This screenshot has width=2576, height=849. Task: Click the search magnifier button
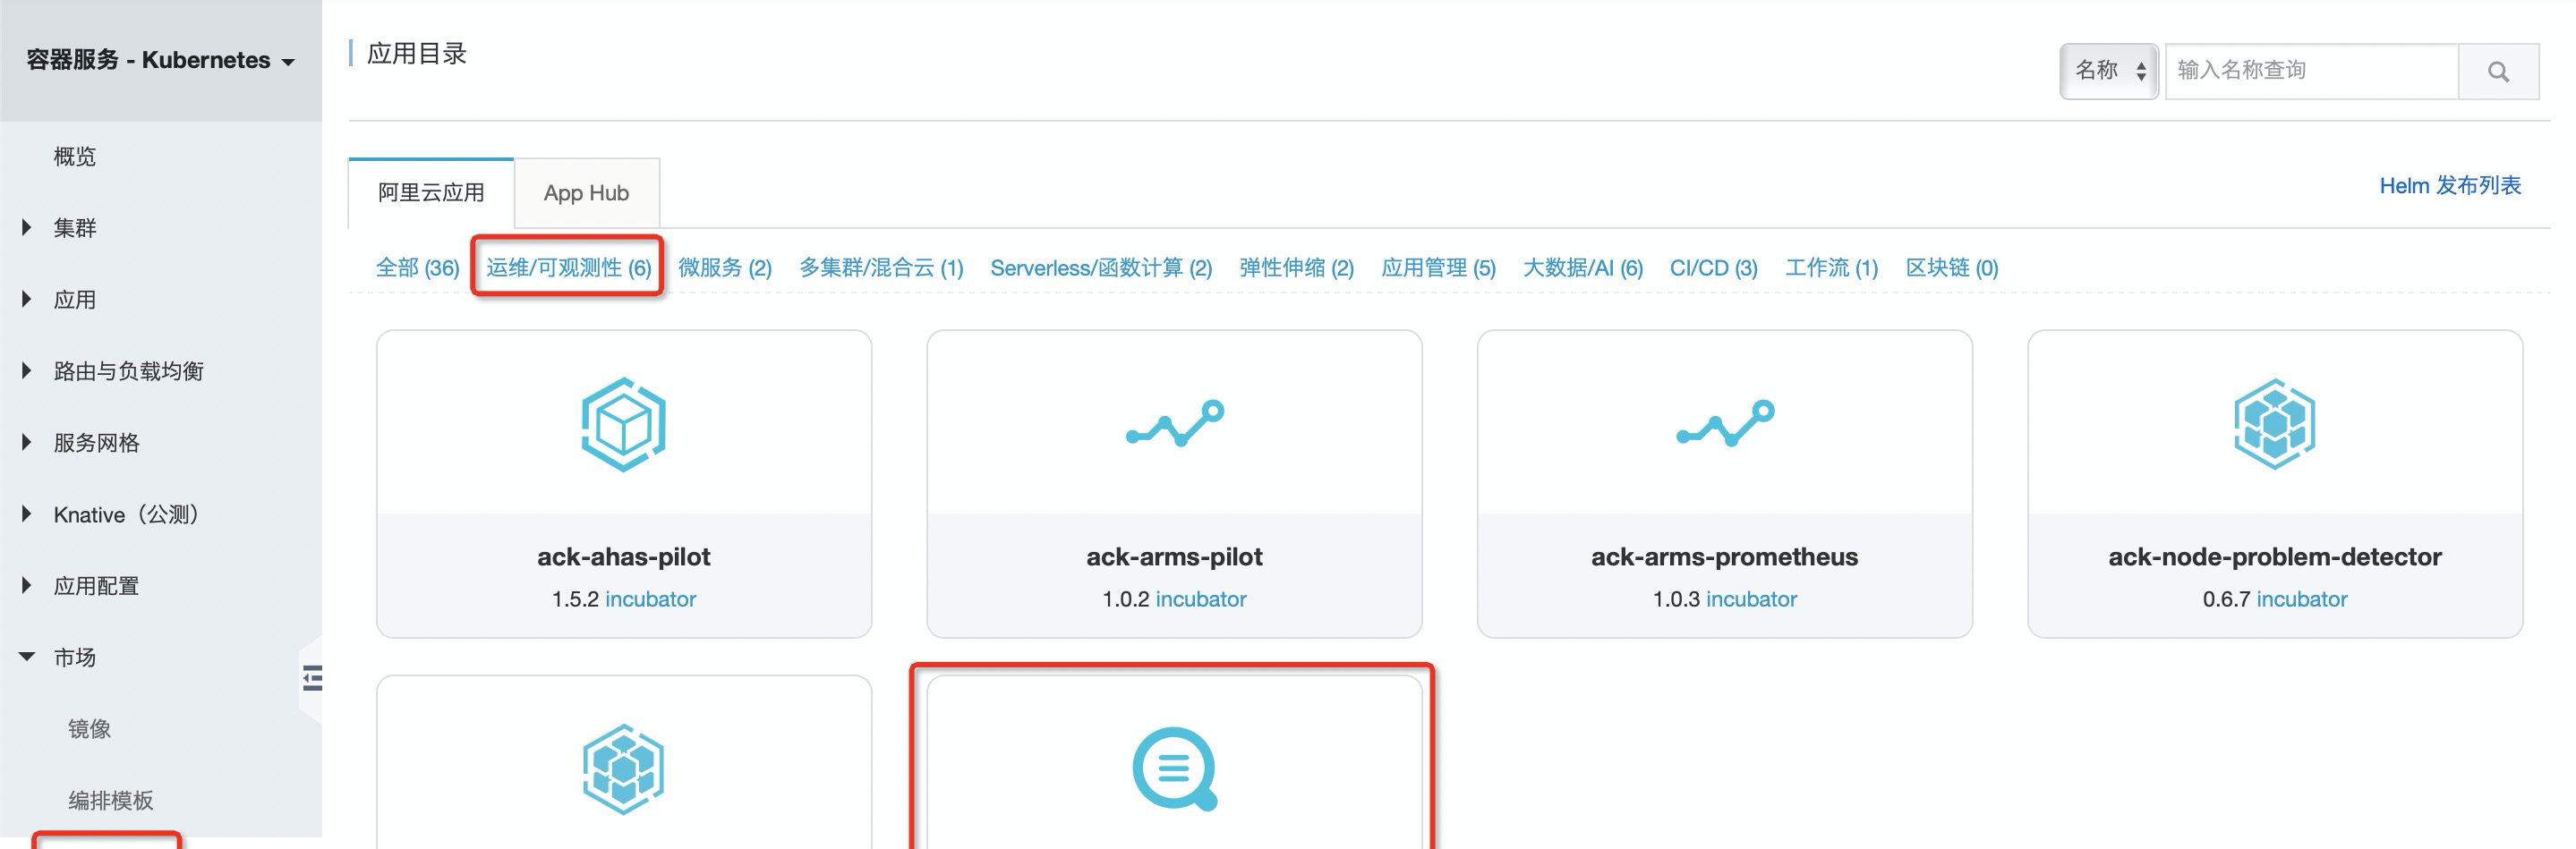click(x=2497, y=71)
